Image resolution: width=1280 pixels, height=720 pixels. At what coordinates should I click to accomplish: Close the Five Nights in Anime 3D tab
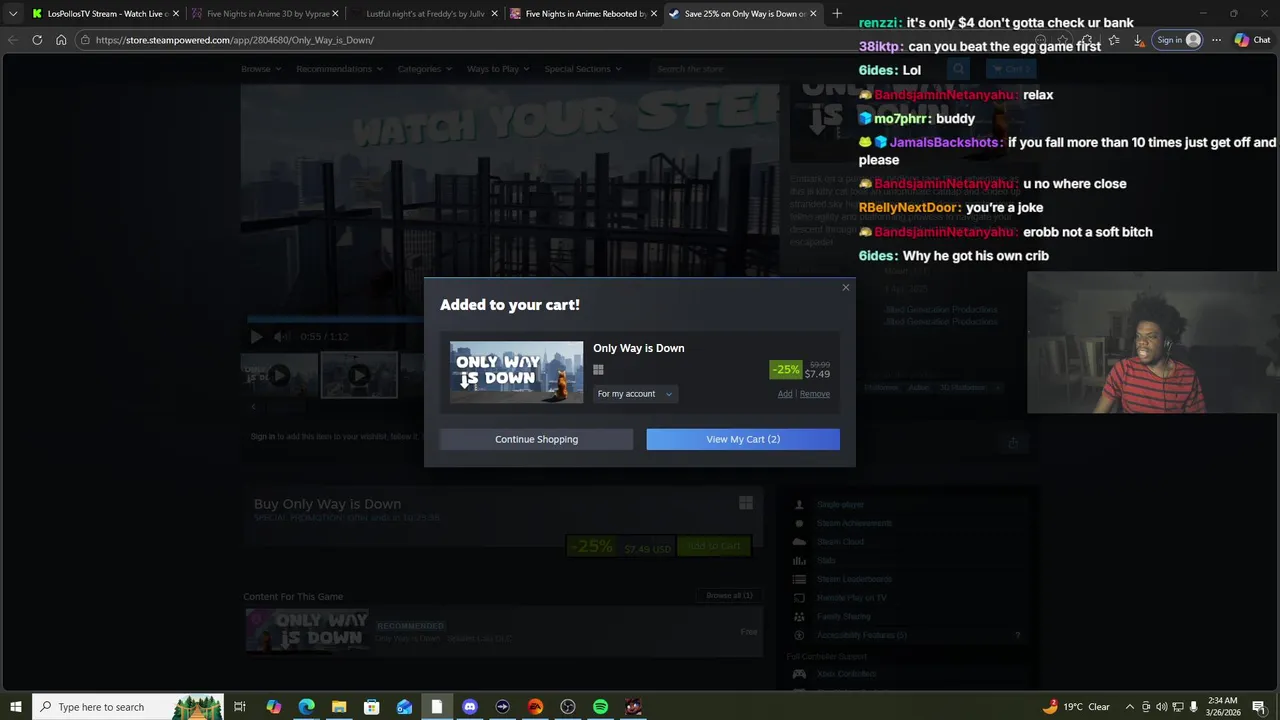[335, 14]
